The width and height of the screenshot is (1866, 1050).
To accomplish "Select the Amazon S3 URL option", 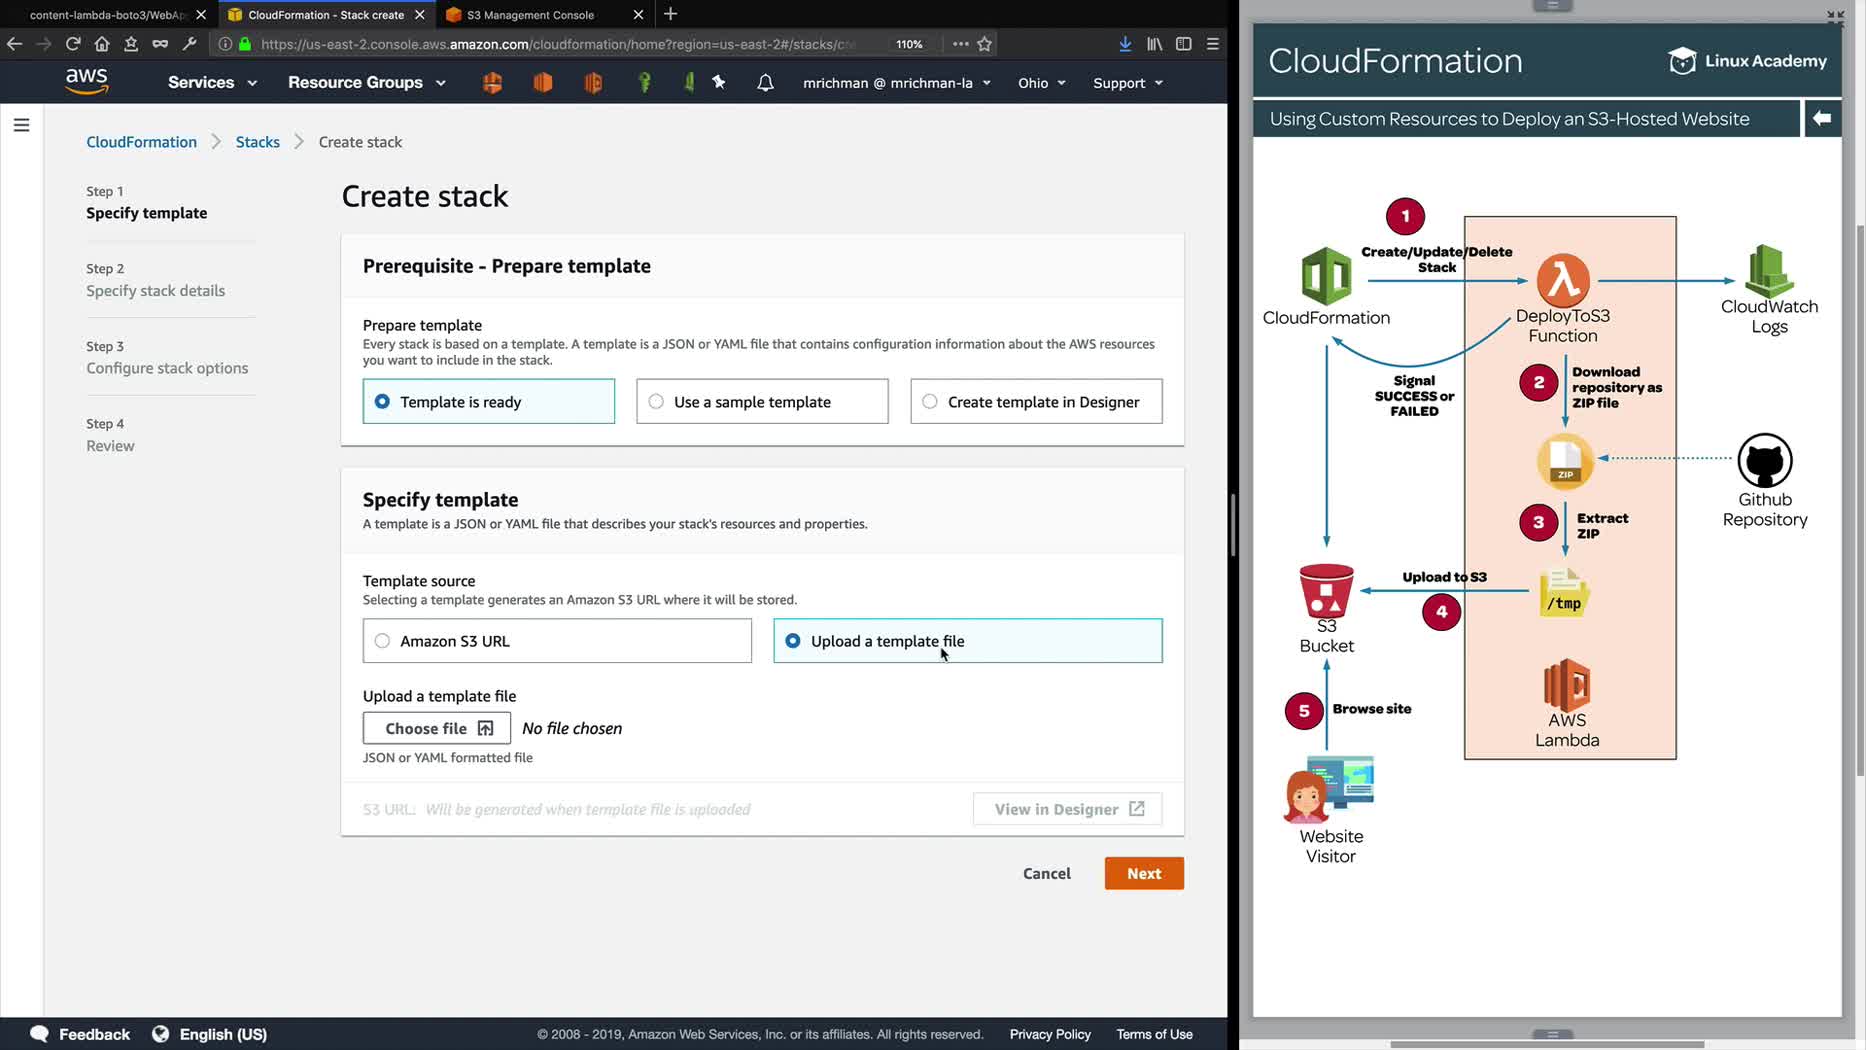I will pyautogui.click(x=382, y=641).
